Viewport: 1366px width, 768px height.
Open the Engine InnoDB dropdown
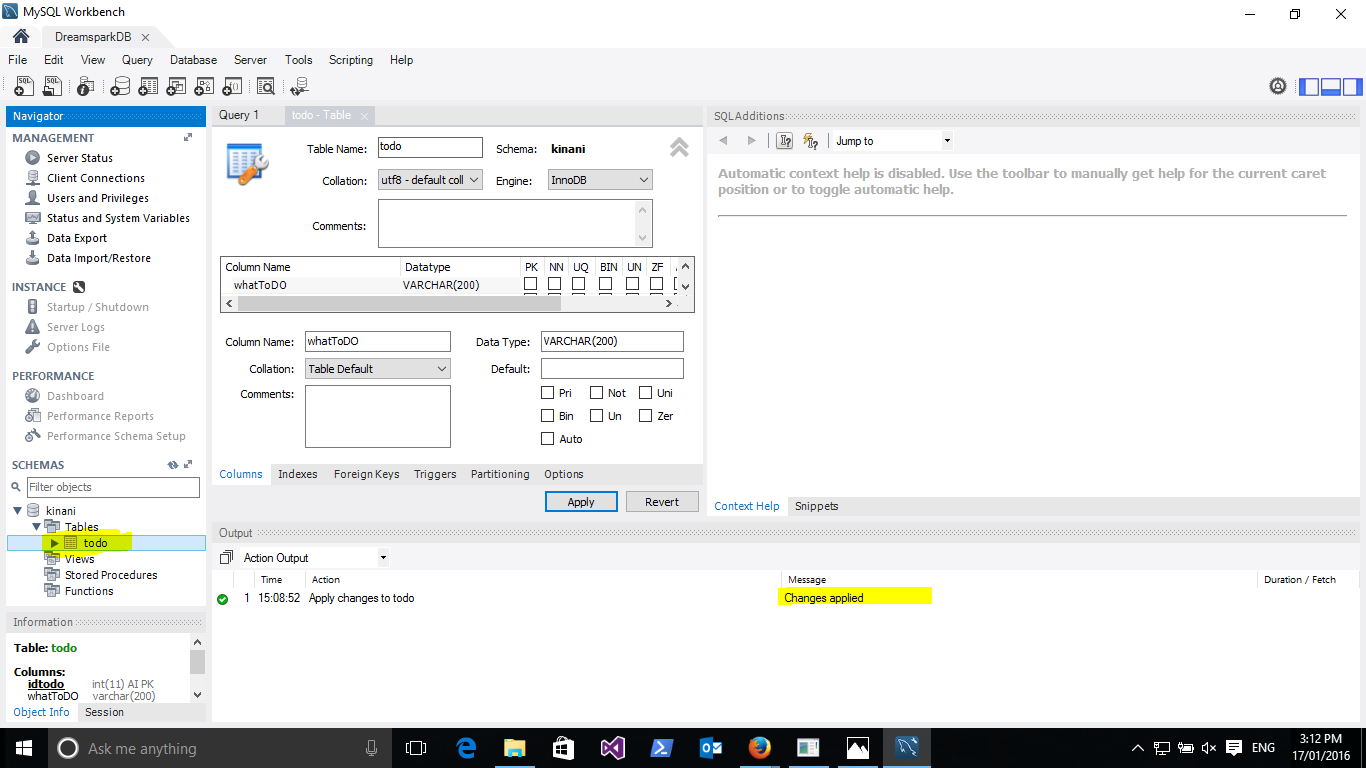coord(600,180)
